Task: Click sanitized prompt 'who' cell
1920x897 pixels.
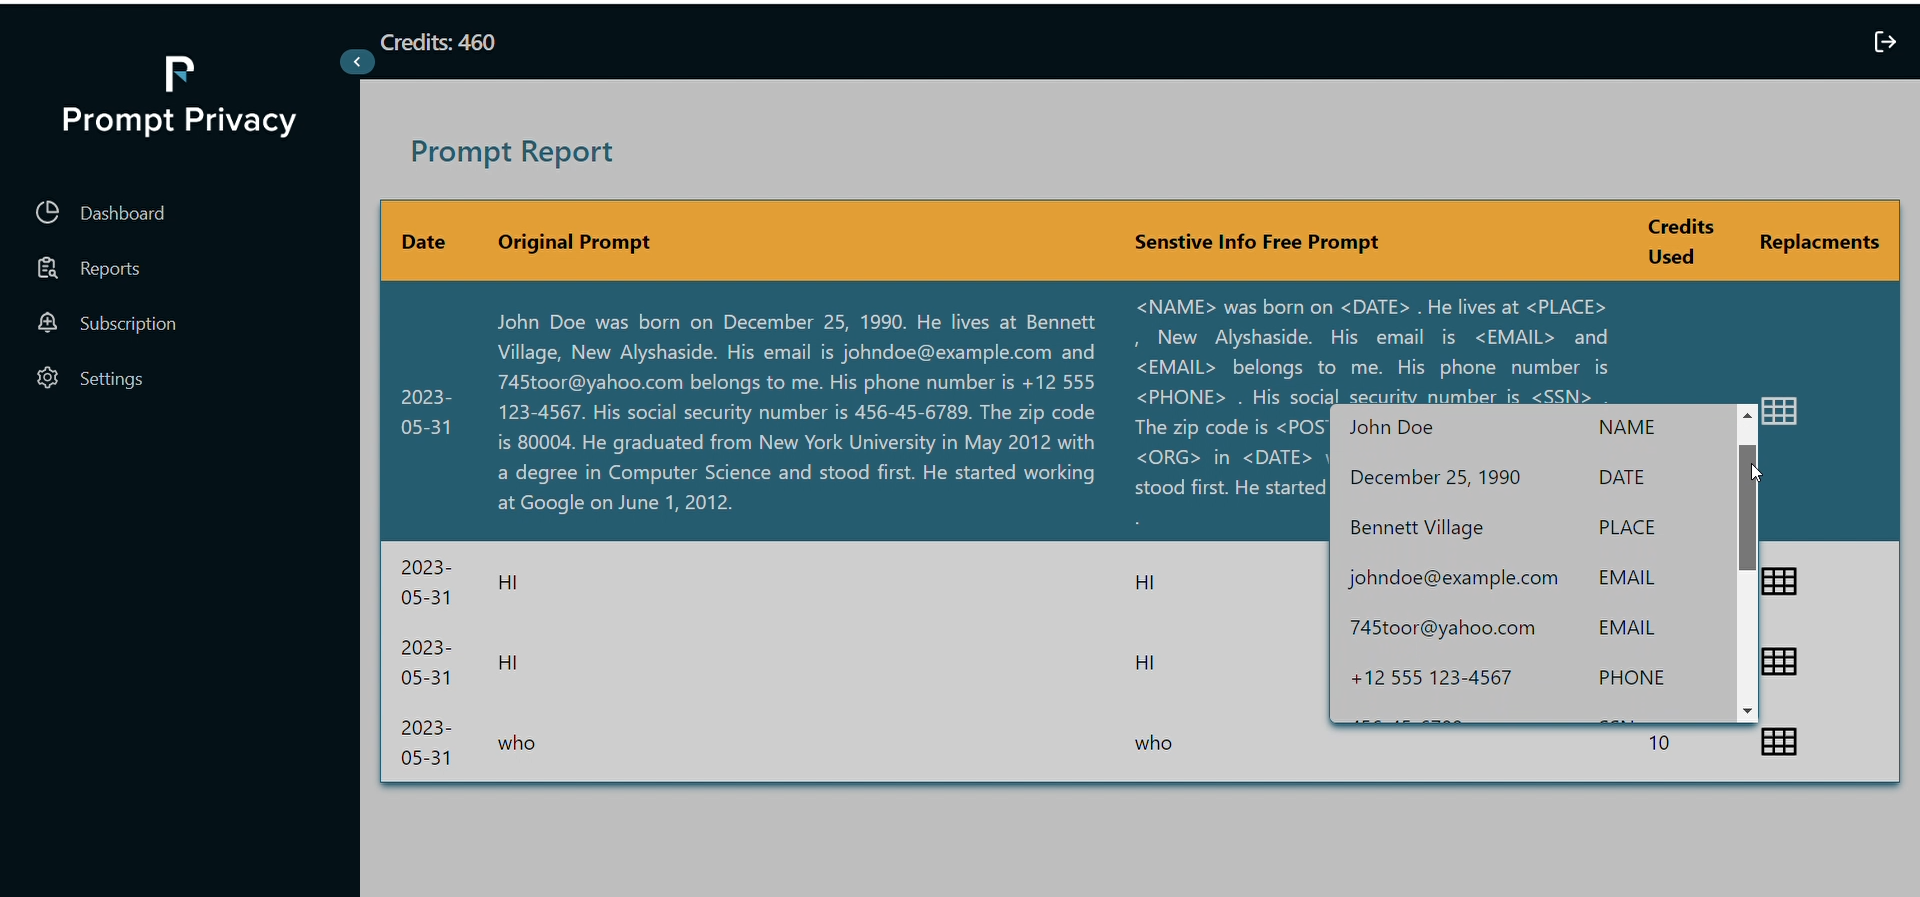Action: (1154, 743)
